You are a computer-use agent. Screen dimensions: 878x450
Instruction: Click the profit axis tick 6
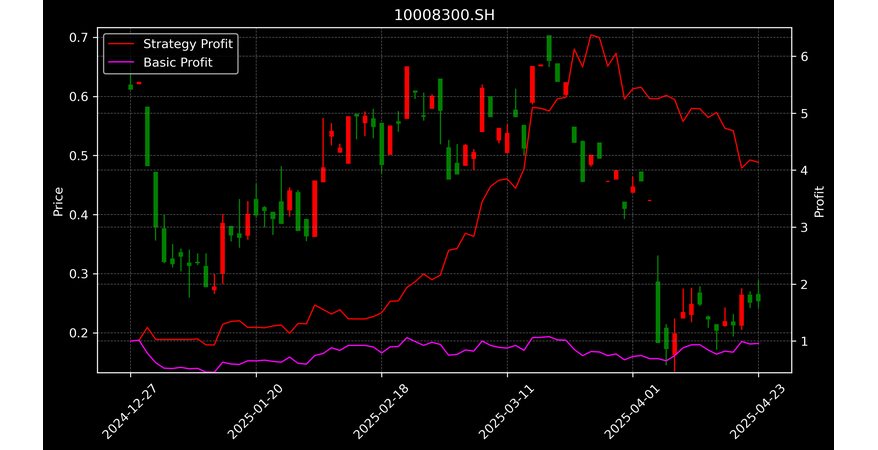804,57
